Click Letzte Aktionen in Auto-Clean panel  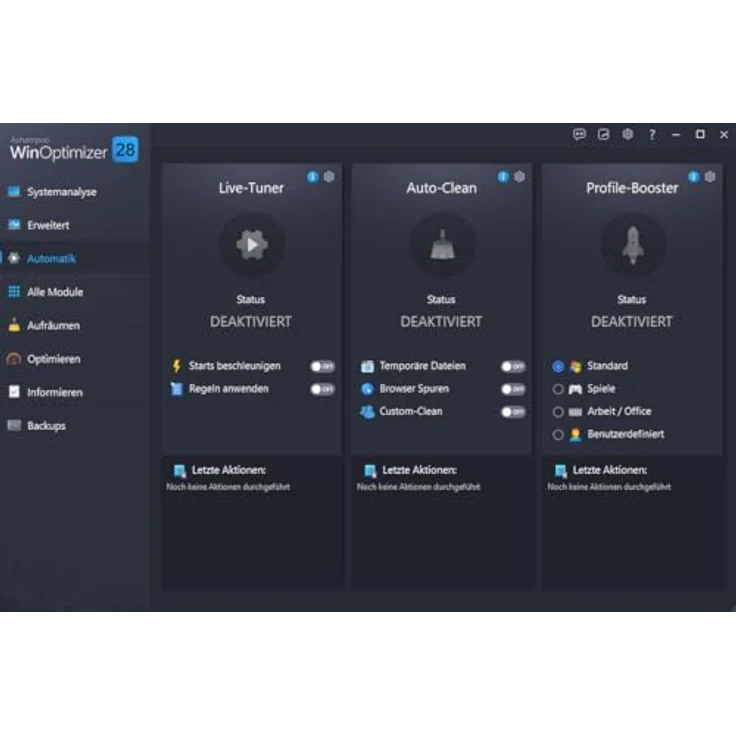click(x=419, y=470)
